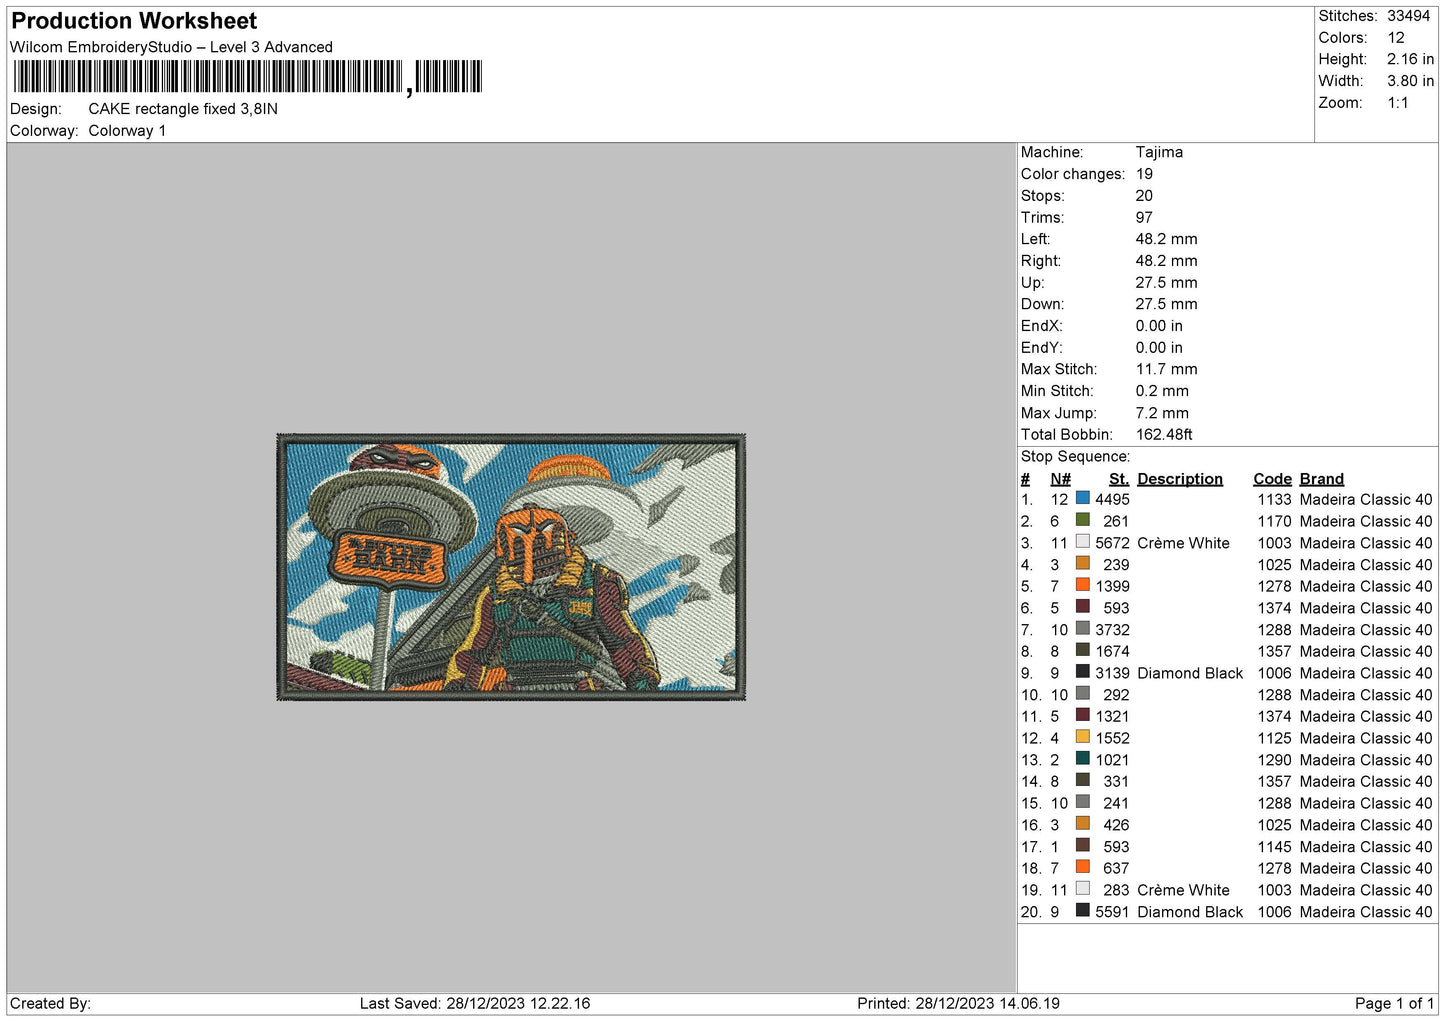Select the EndX value 0.00 in

click(1159, 326)
